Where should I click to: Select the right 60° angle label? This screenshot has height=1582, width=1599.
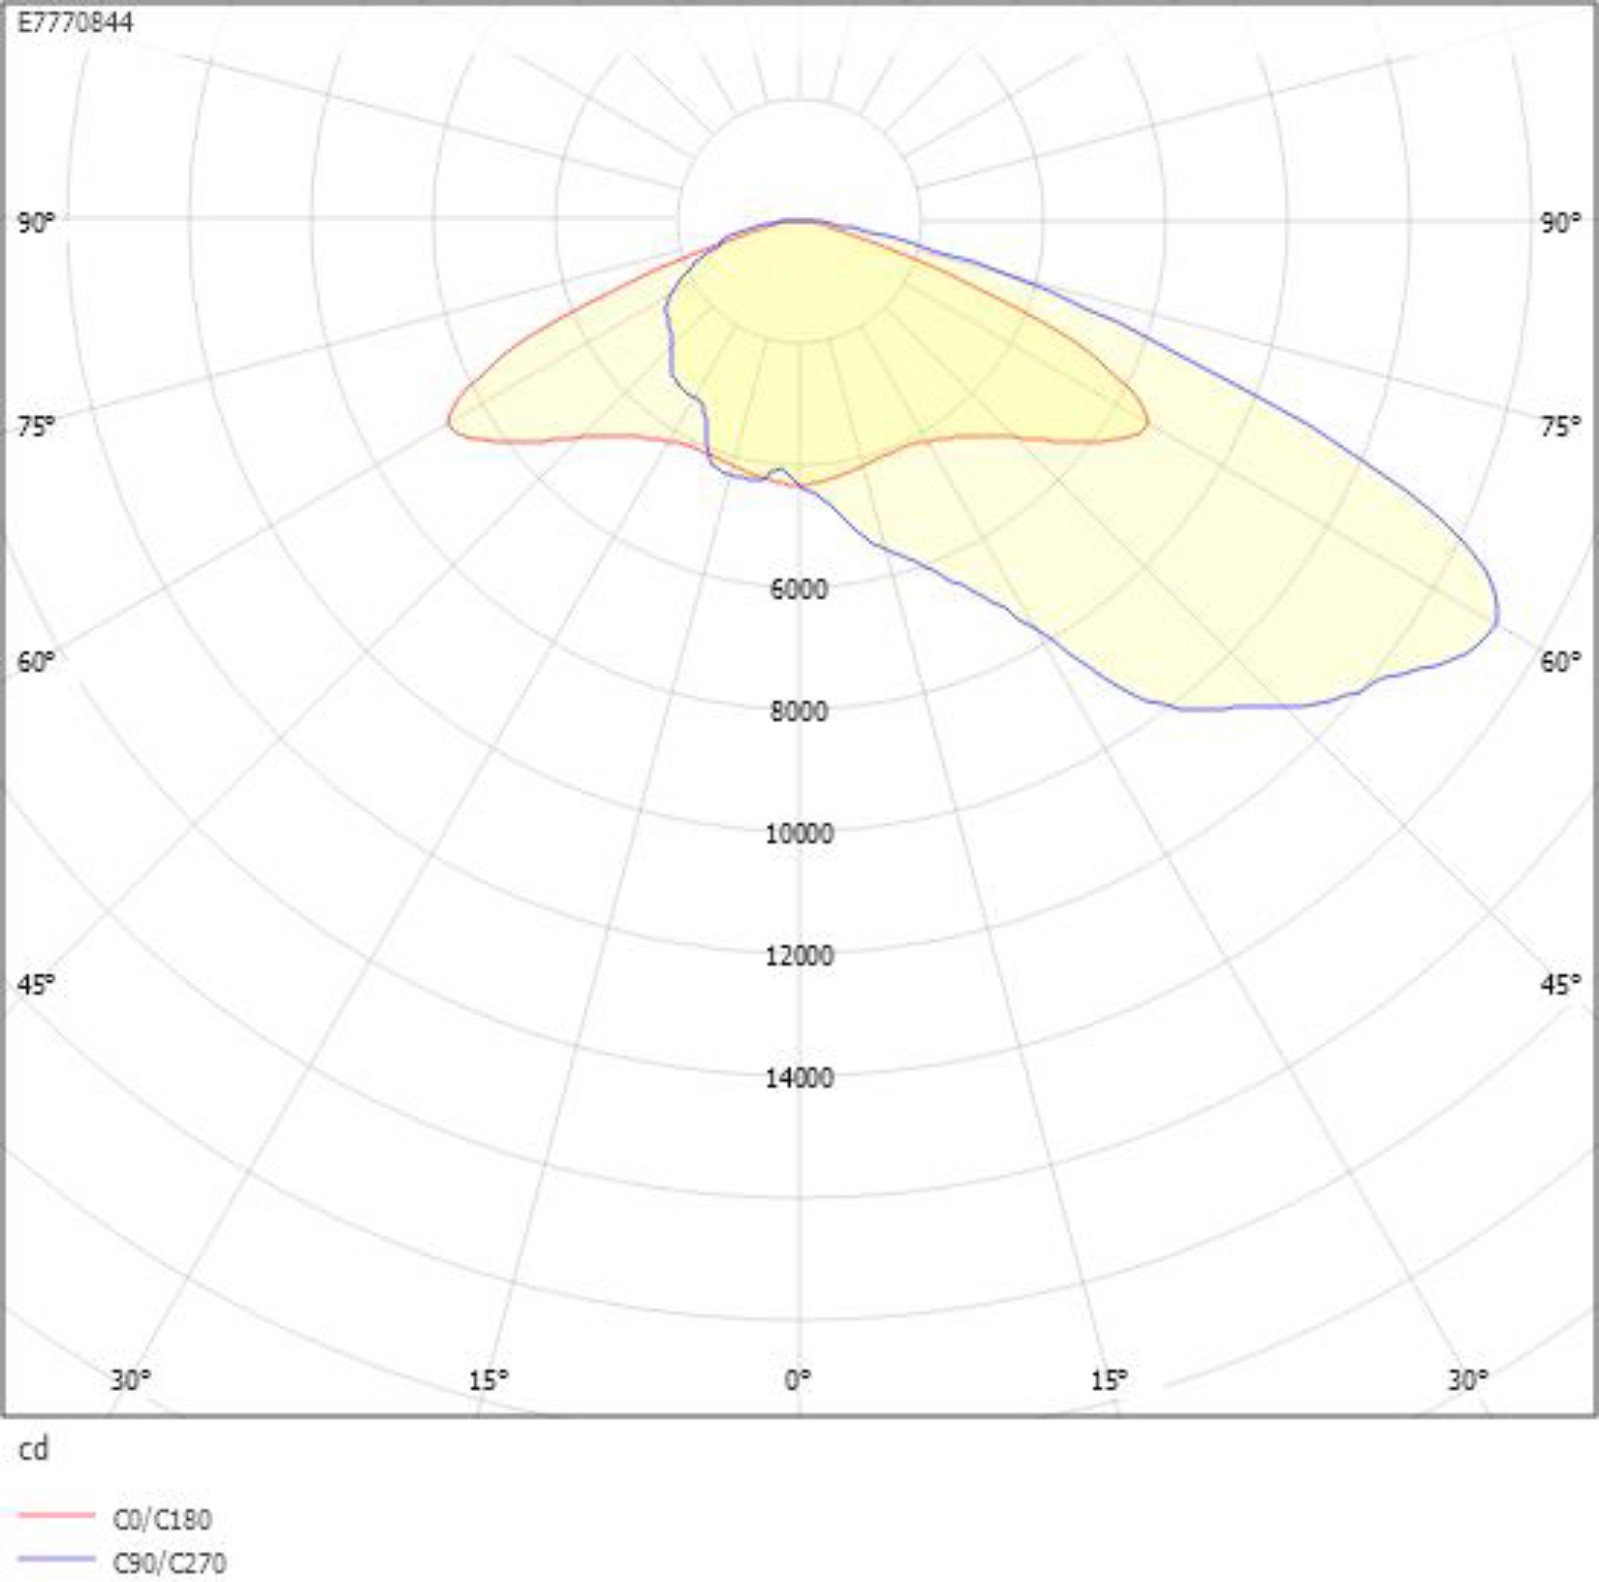coord(1560,661)
